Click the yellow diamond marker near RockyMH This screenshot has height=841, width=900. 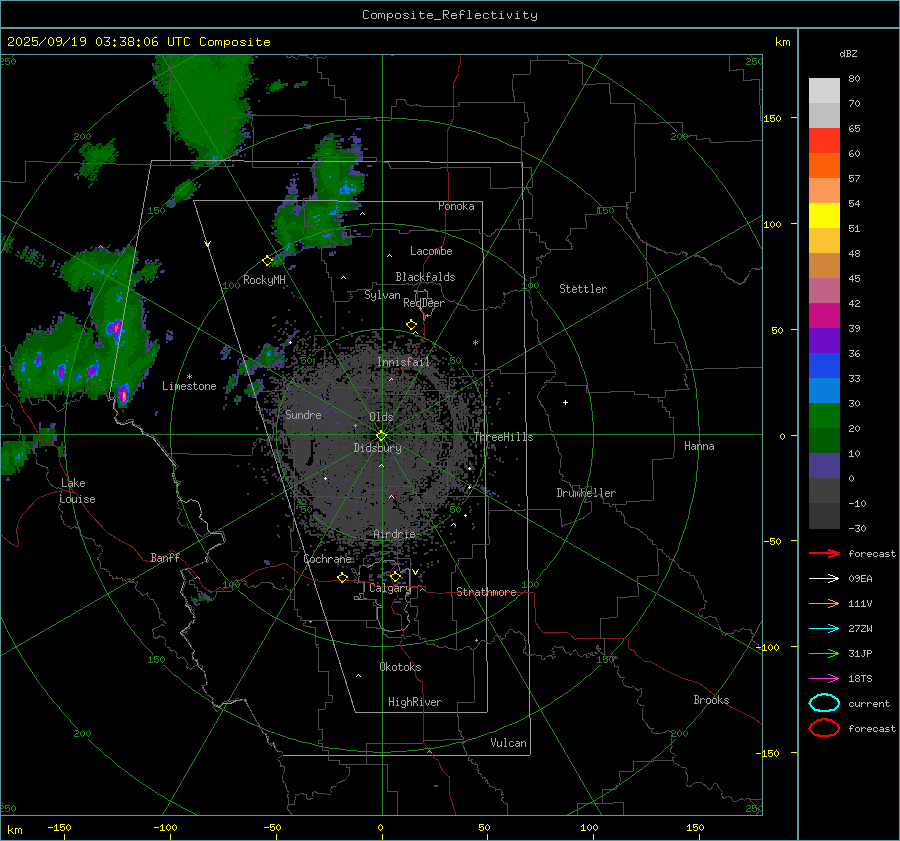pos(267,260)
